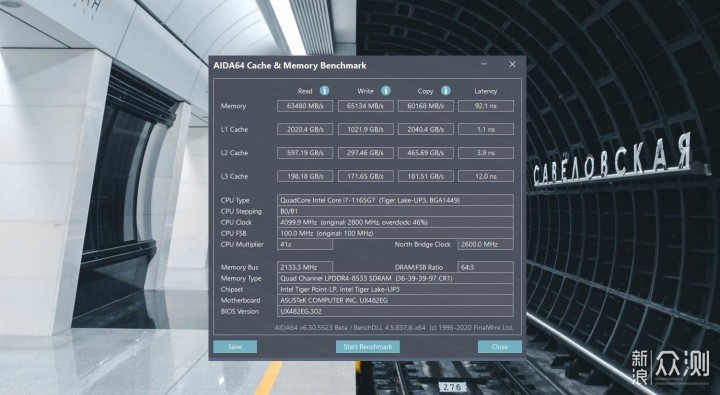Click the Write column info icon

[x=386, y=90]
